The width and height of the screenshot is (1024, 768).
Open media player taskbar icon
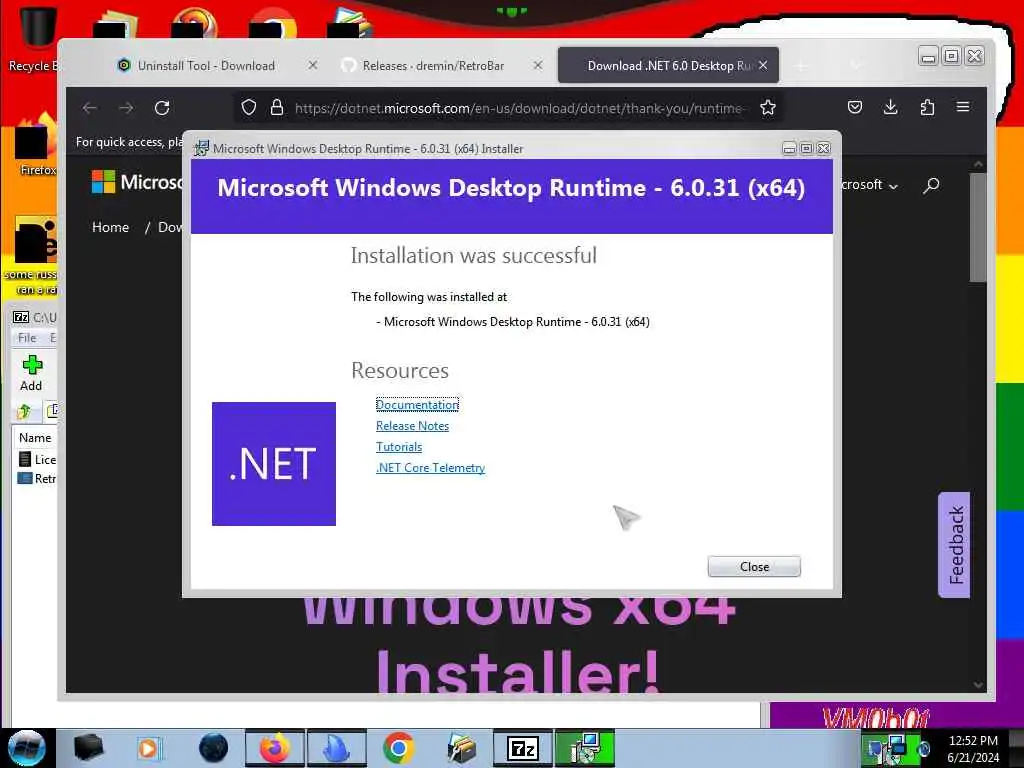[148, 748]
